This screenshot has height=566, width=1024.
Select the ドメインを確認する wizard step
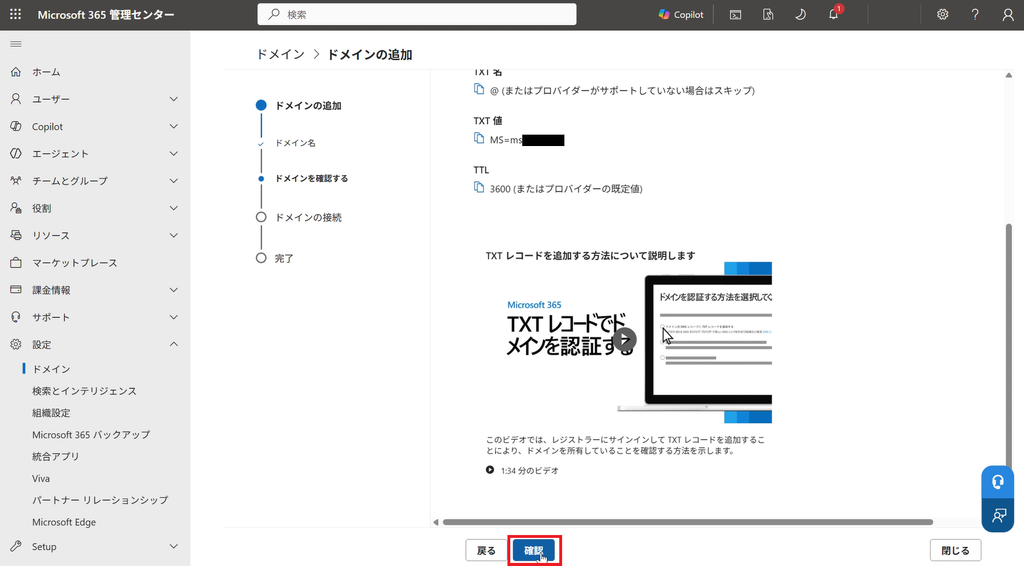[x=312, y=178]
